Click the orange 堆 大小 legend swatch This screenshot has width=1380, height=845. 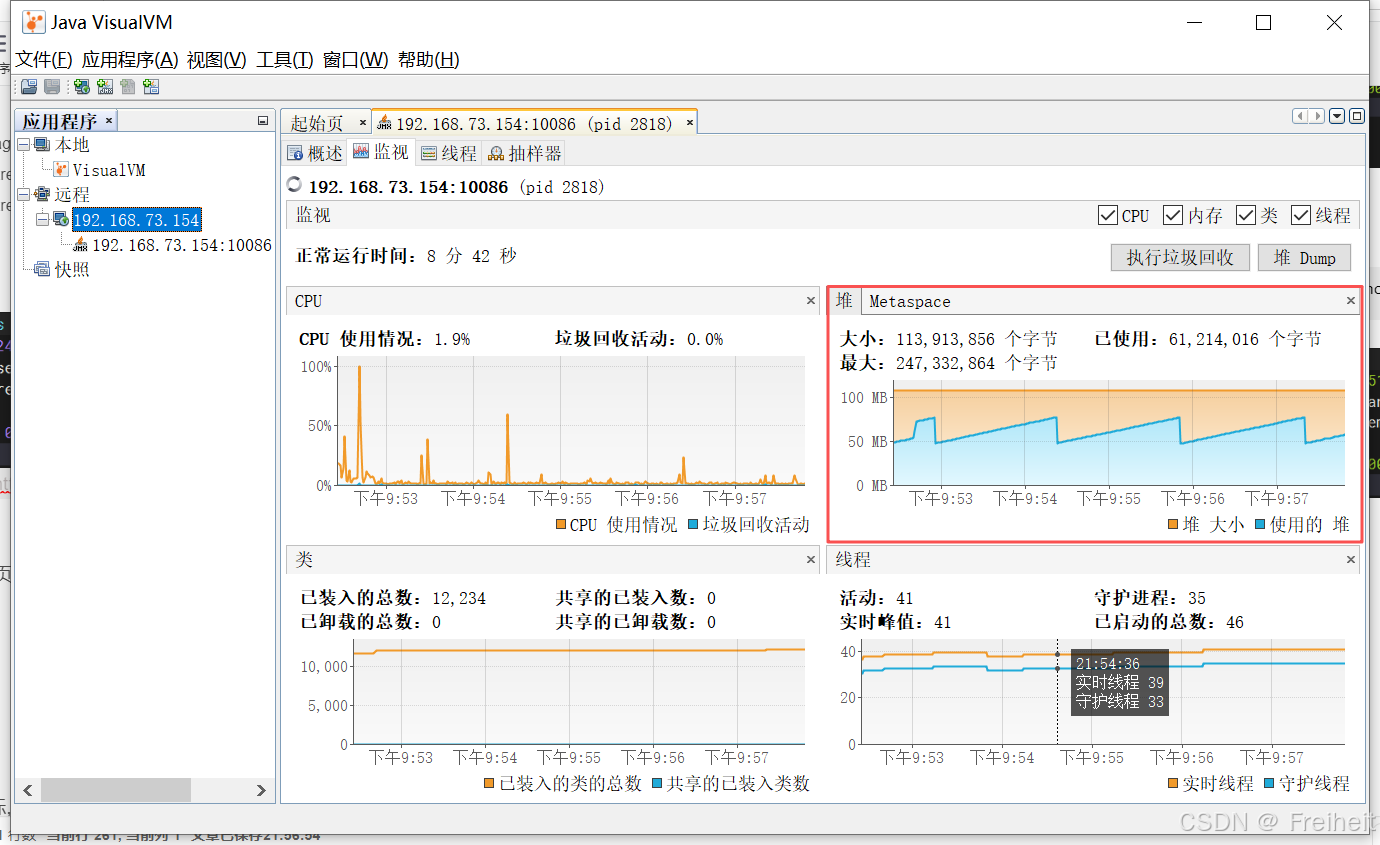pos(1172,524)
